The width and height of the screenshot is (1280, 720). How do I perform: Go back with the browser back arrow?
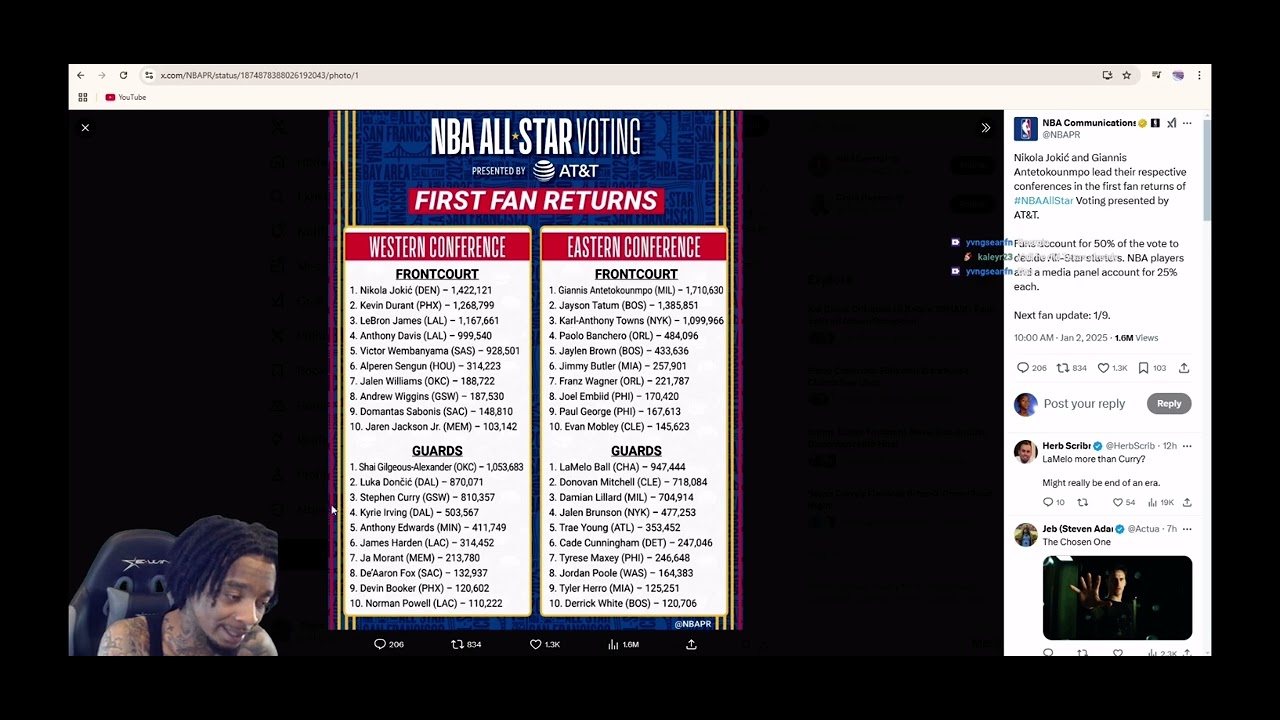(81, 75)
